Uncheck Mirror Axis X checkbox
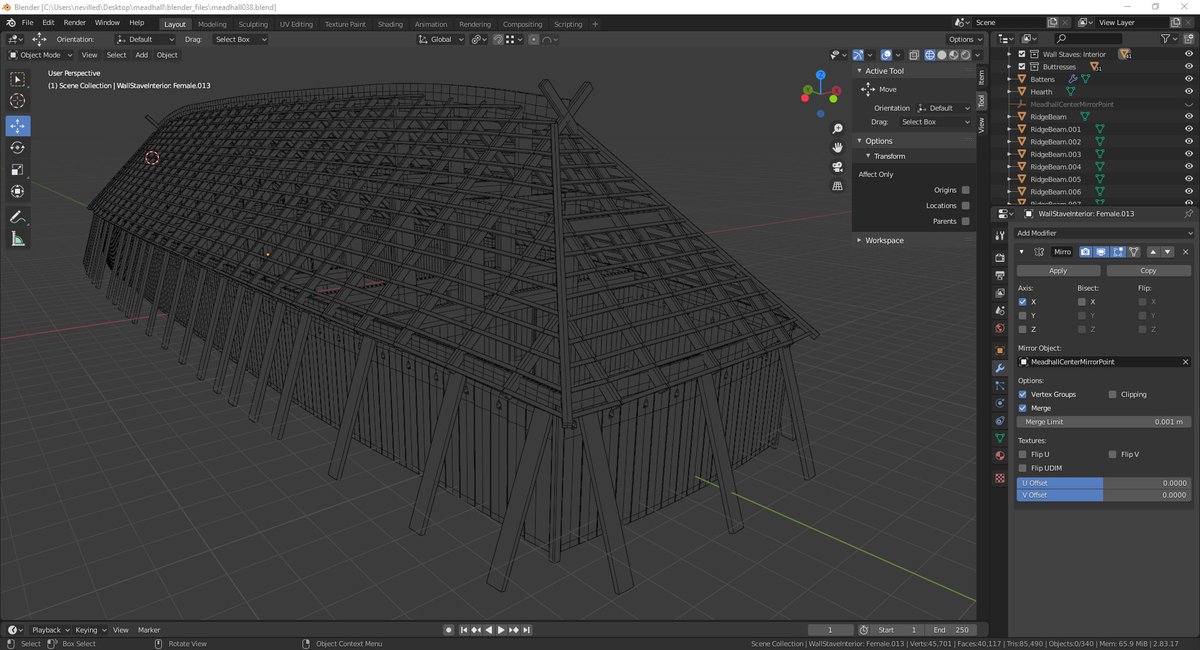The height and width of the screenshot is (650, 1200). pos(1022,301)
